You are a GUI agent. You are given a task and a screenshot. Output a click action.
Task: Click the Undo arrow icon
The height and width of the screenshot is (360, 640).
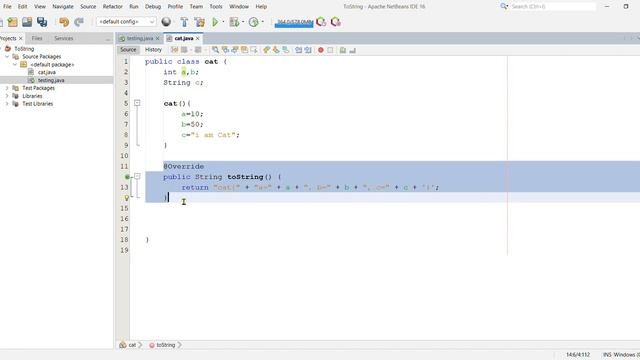[x=64, y=22]
